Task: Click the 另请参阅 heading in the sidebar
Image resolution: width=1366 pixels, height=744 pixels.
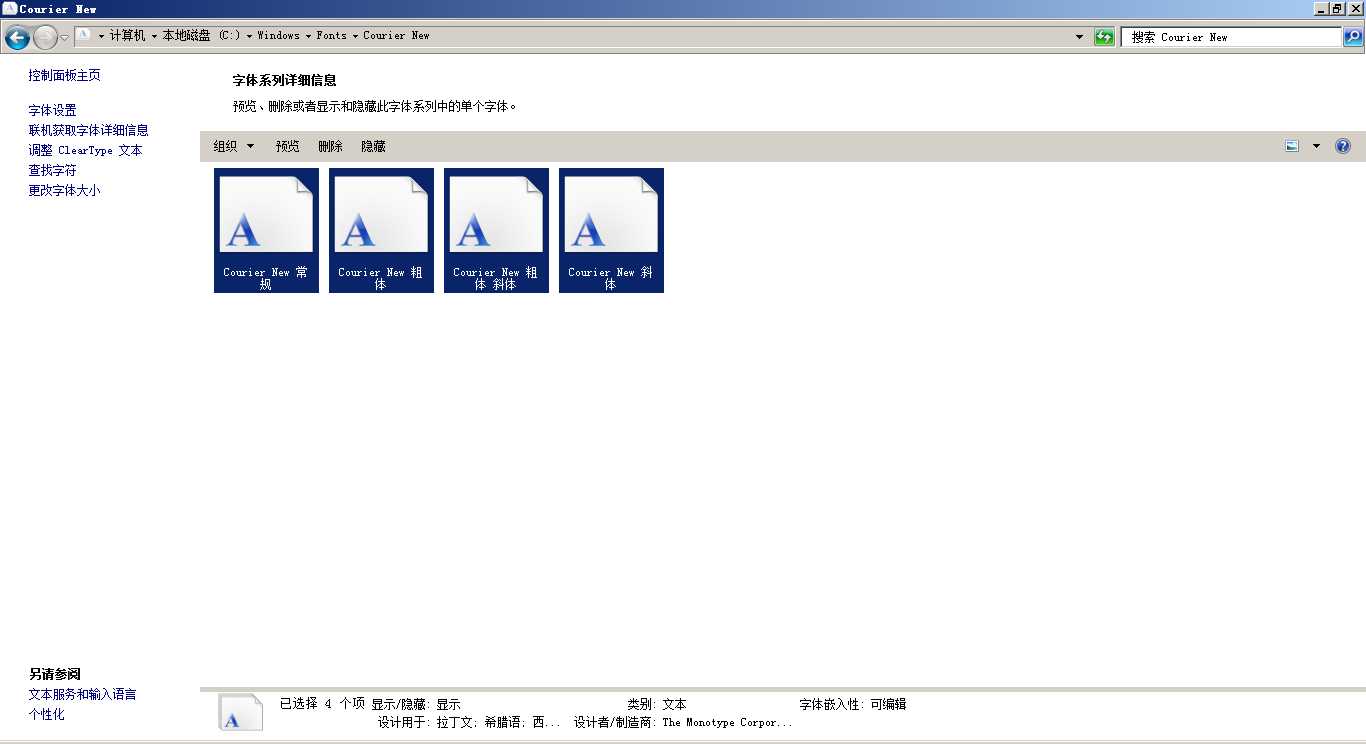Action: click(x=54, y=674)
